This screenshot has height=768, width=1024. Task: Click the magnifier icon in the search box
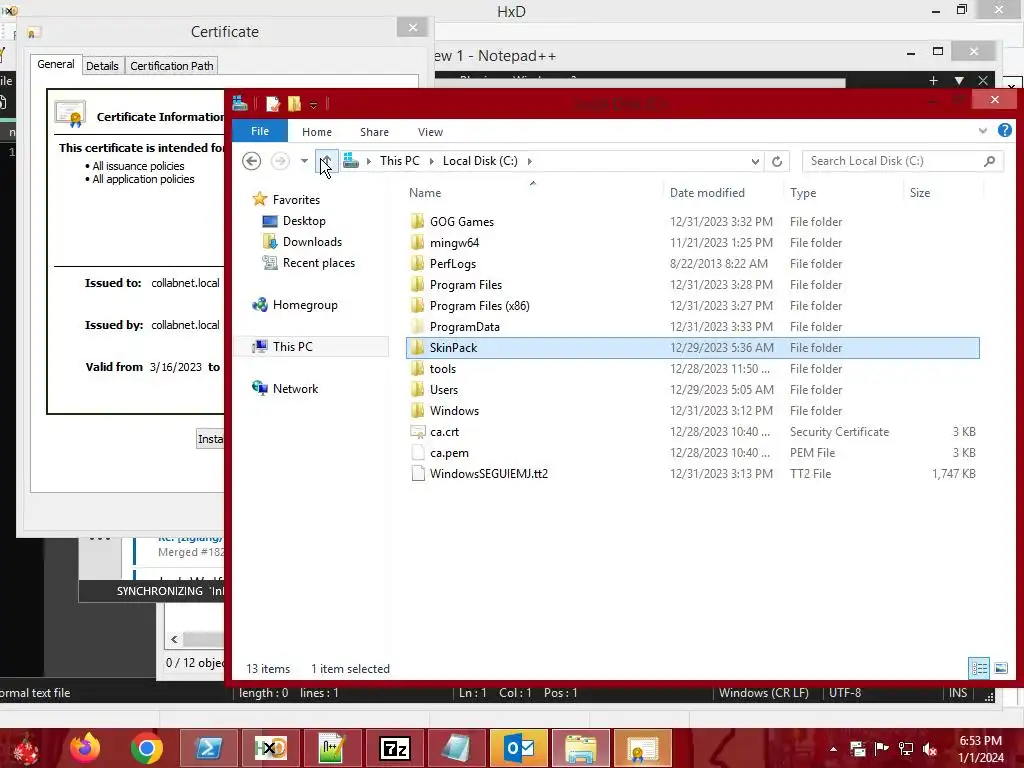tap(989, 161)
